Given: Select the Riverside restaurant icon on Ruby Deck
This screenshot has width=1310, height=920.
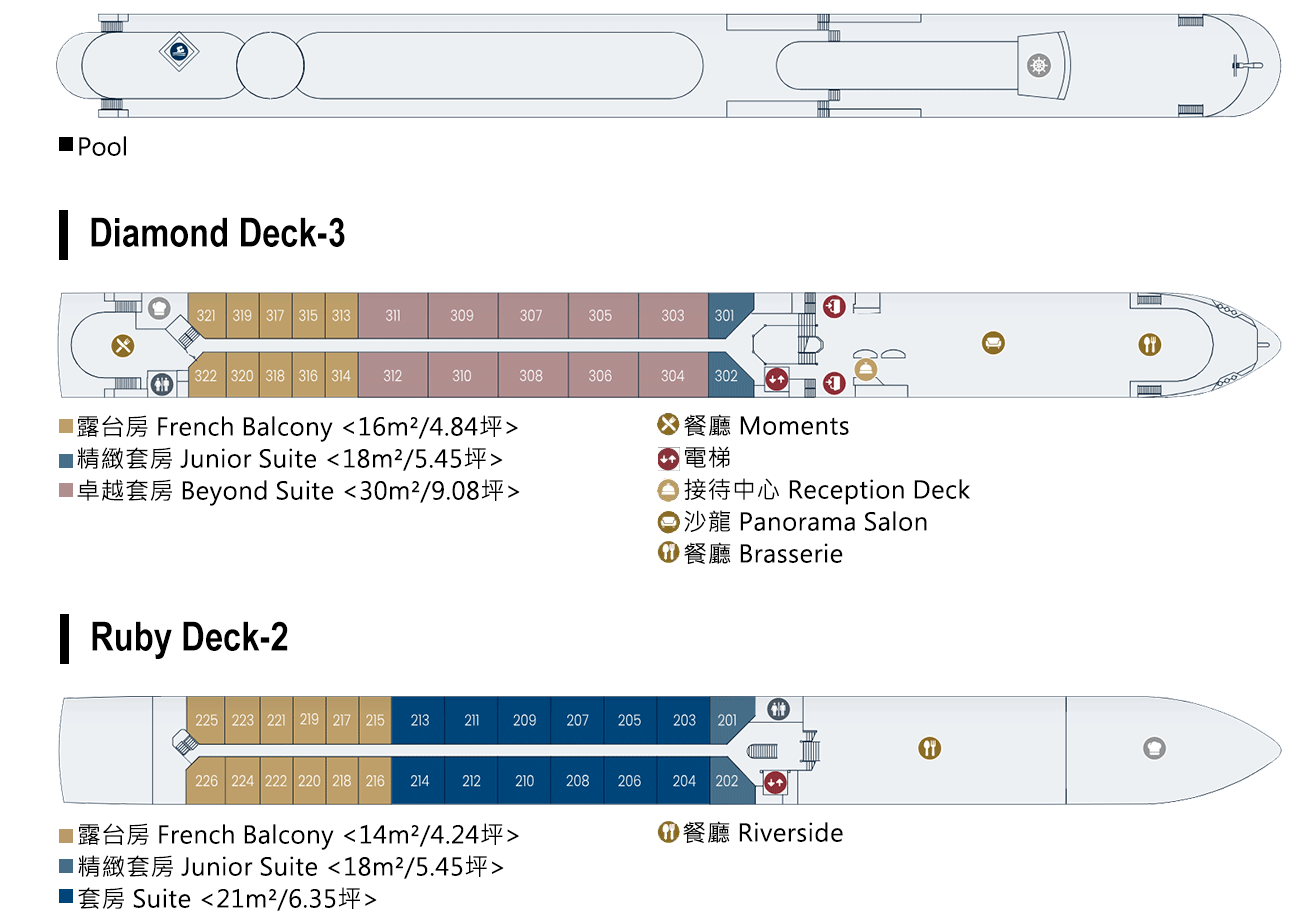Looking at the screenshot, I should [x=930, y=747].
